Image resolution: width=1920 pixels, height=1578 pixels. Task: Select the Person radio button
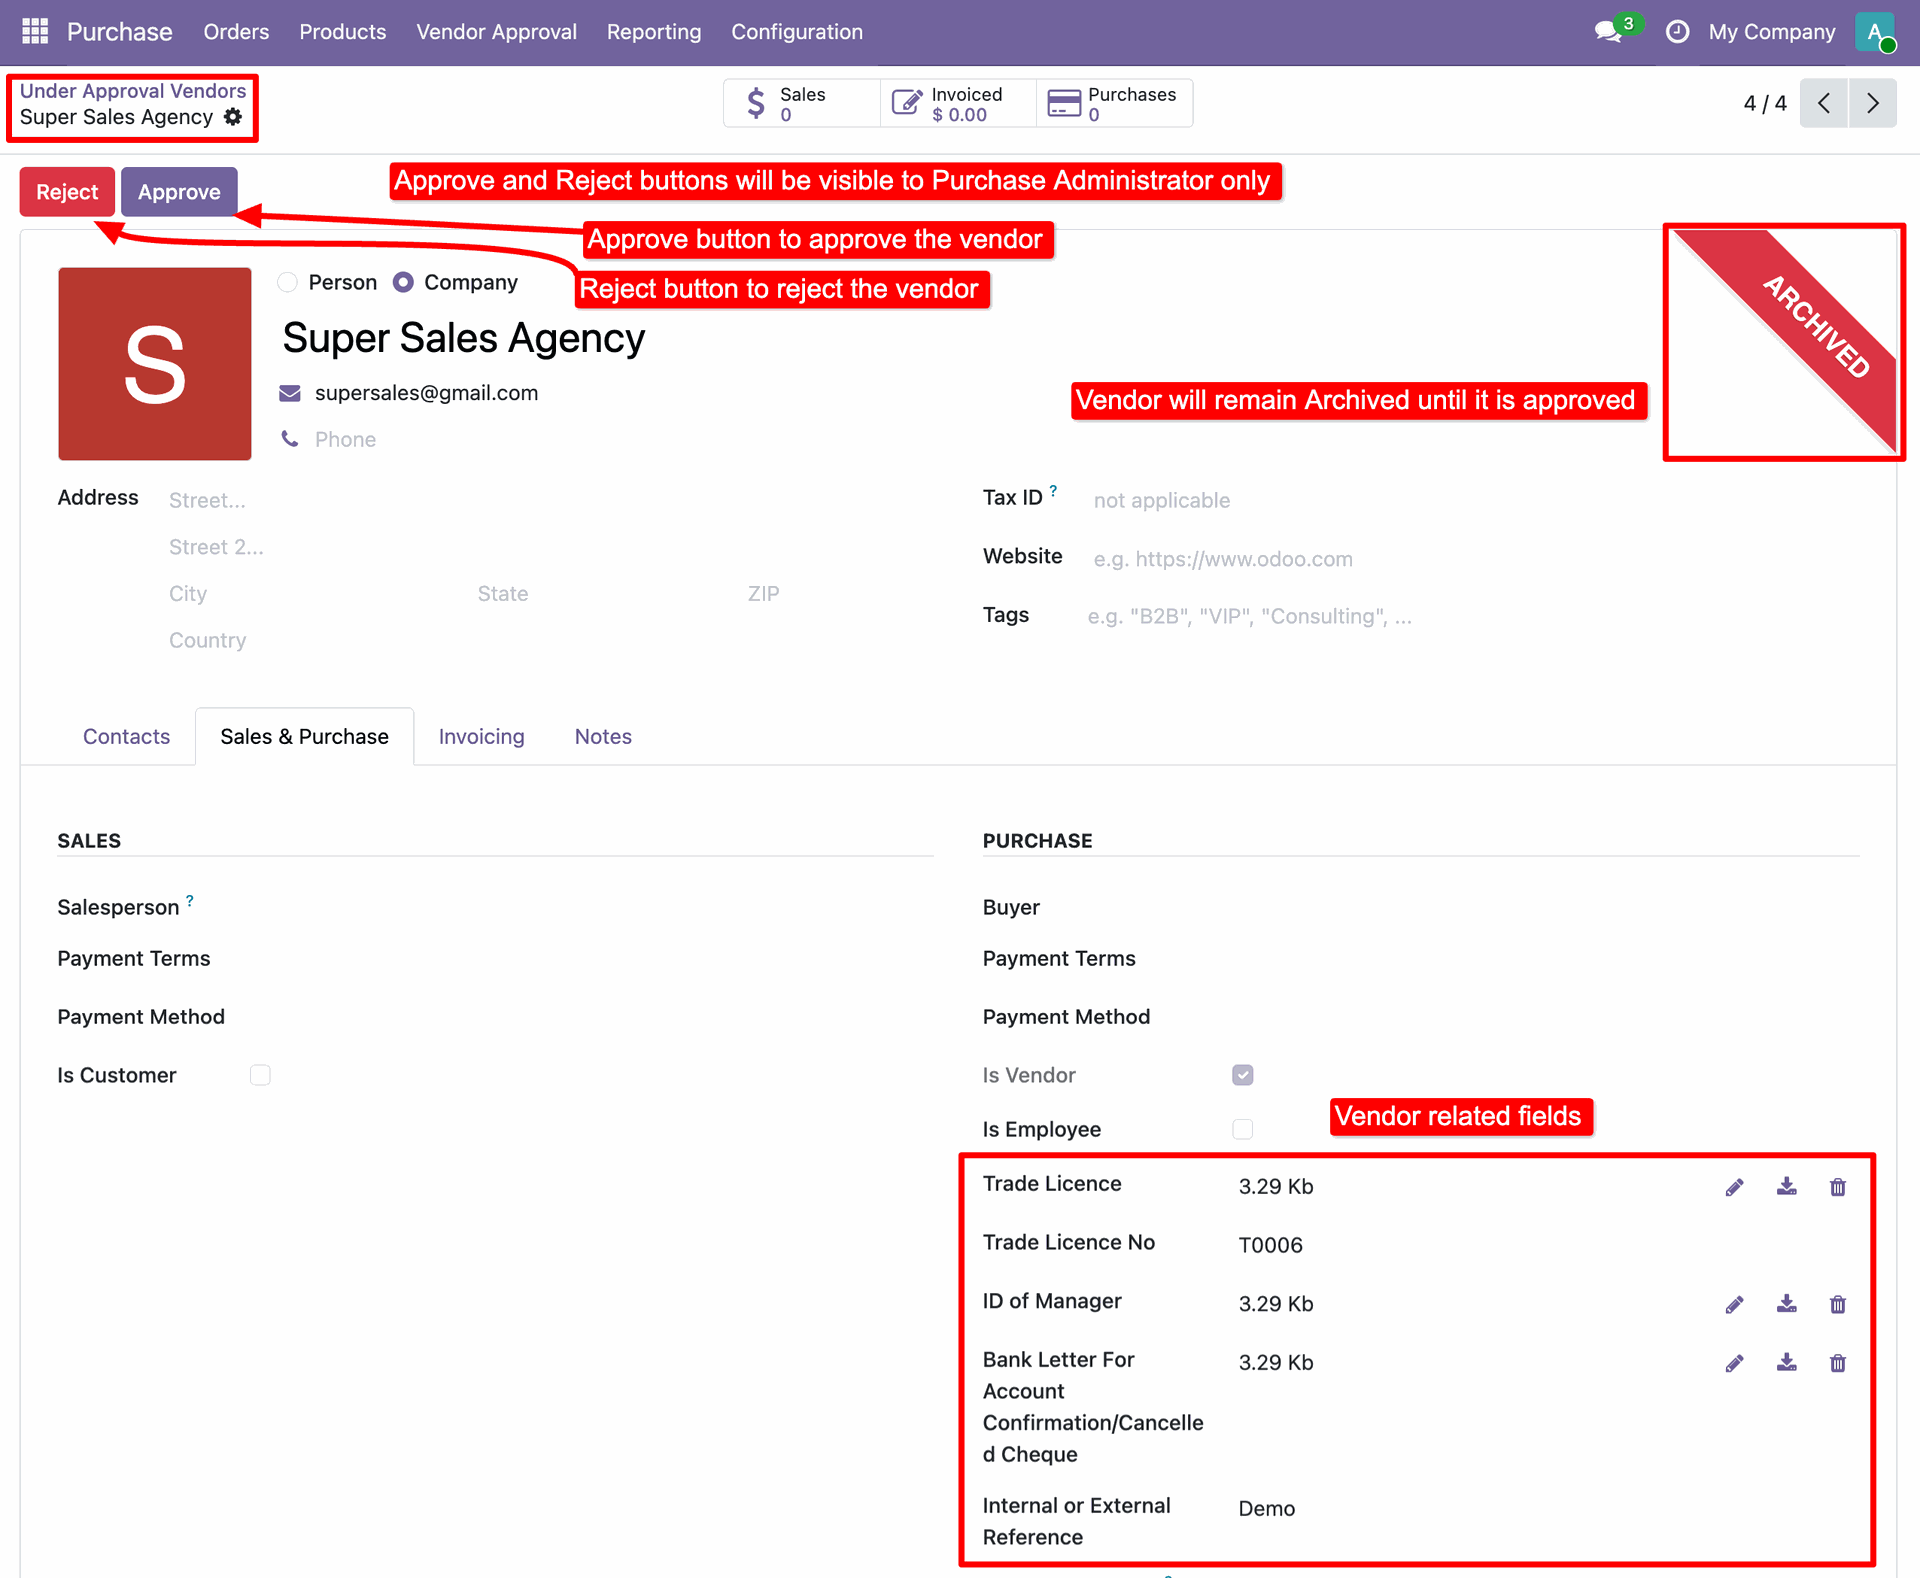[288, 282]
